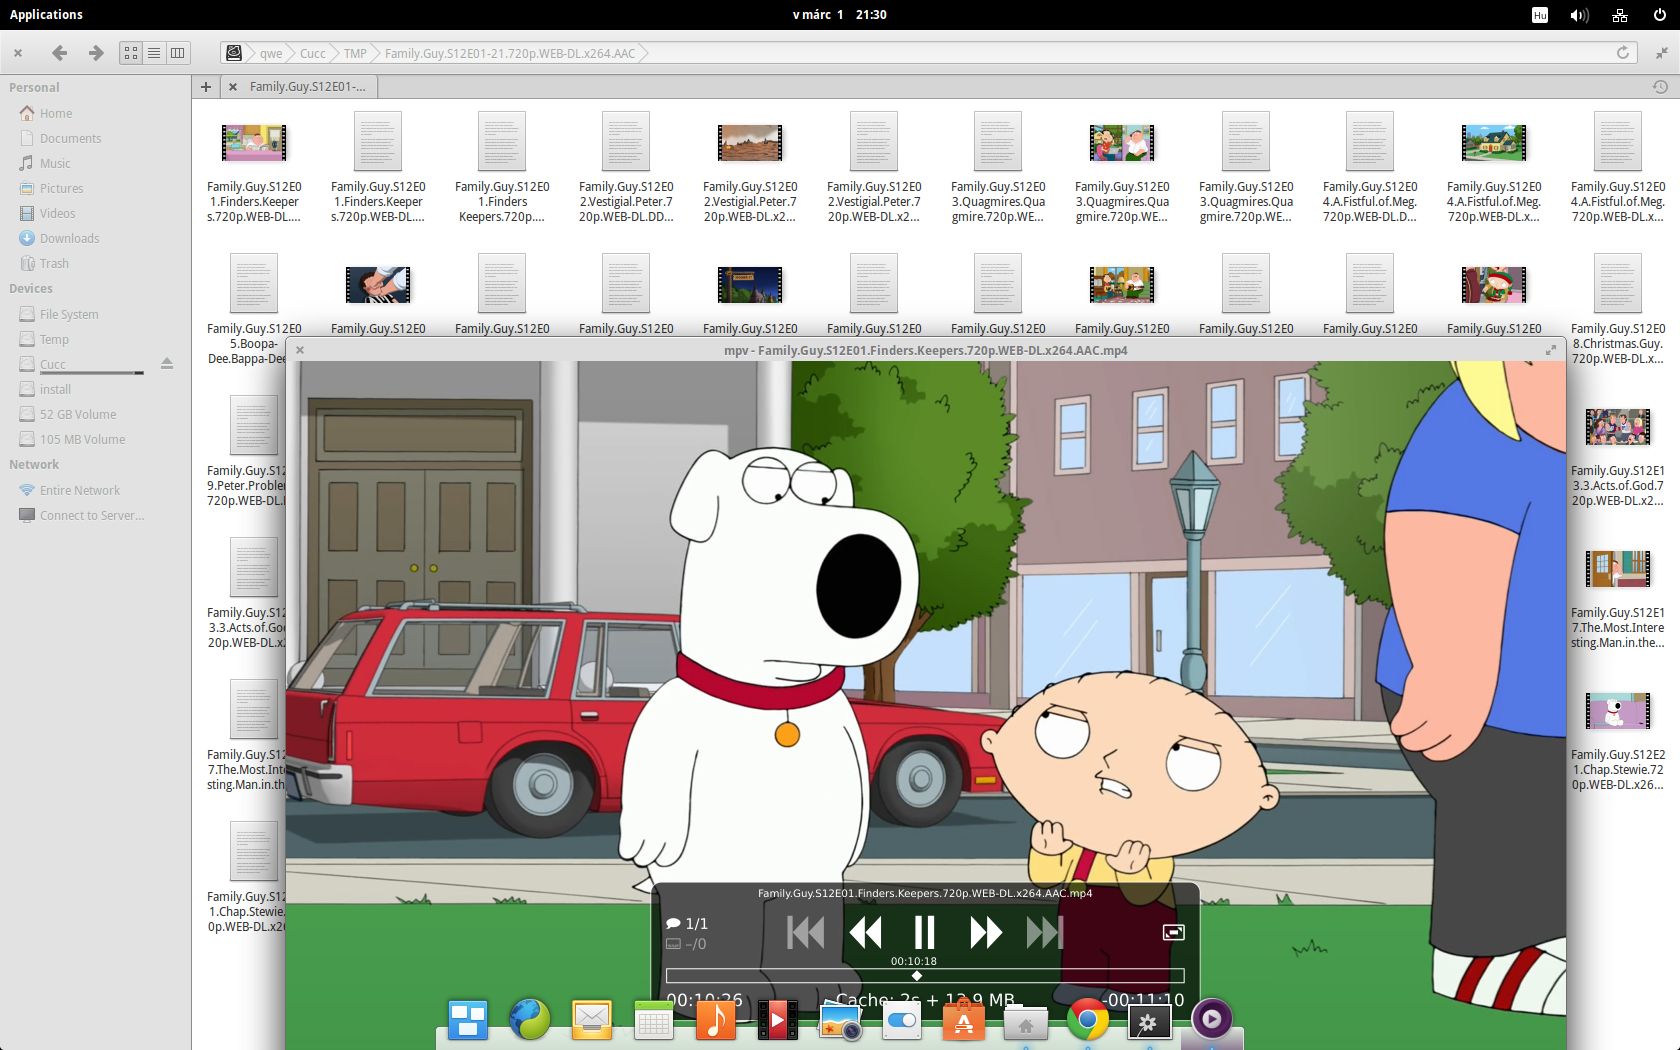Switch to the Family.Guy.S12E01-... tab
This screenshot has height=1050, width=1680.
point(307,87)
